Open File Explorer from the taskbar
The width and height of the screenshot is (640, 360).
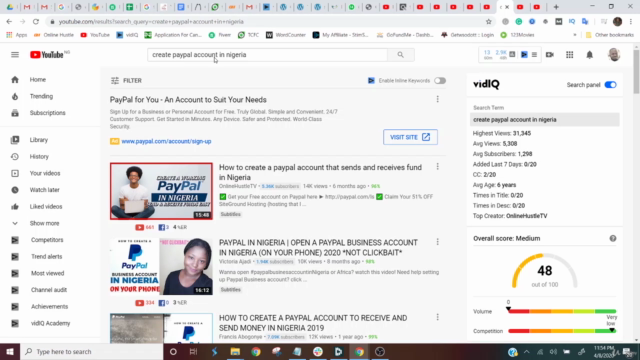pyautogui.click(x=235, y=351)
